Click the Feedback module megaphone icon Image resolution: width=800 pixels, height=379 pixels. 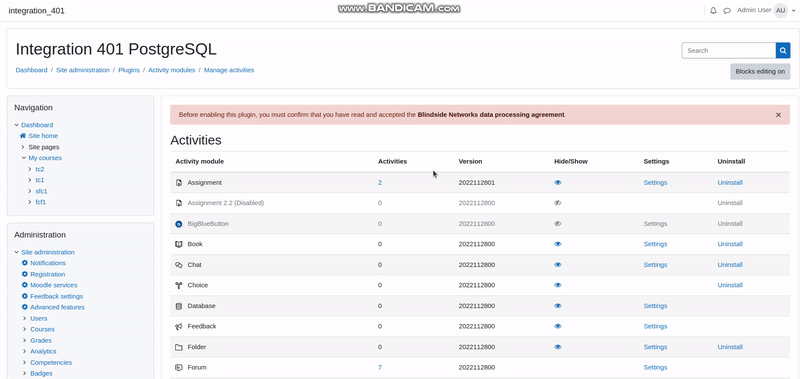(x=179, y=326)
